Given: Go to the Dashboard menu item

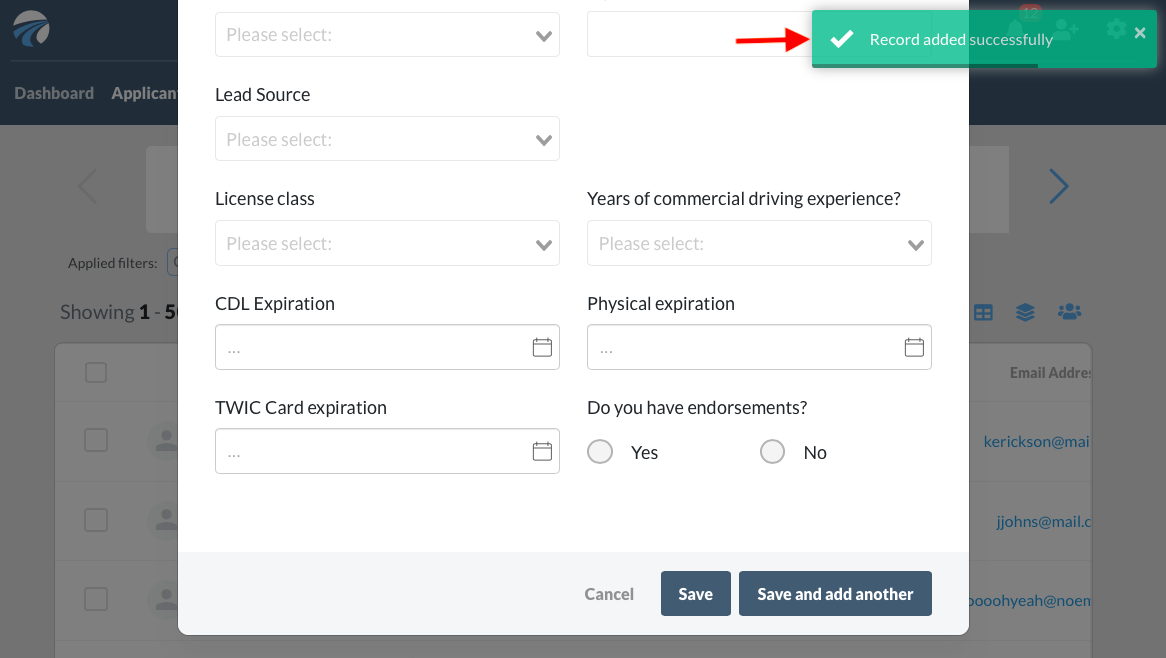Looking at the screenshot, I should coord(54,93).
